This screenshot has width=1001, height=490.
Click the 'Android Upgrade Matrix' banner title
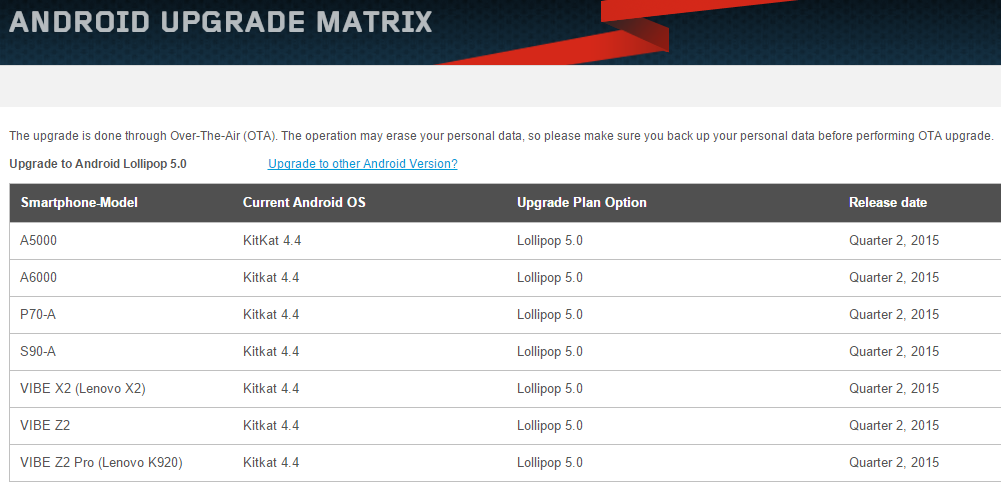point(220,22)
